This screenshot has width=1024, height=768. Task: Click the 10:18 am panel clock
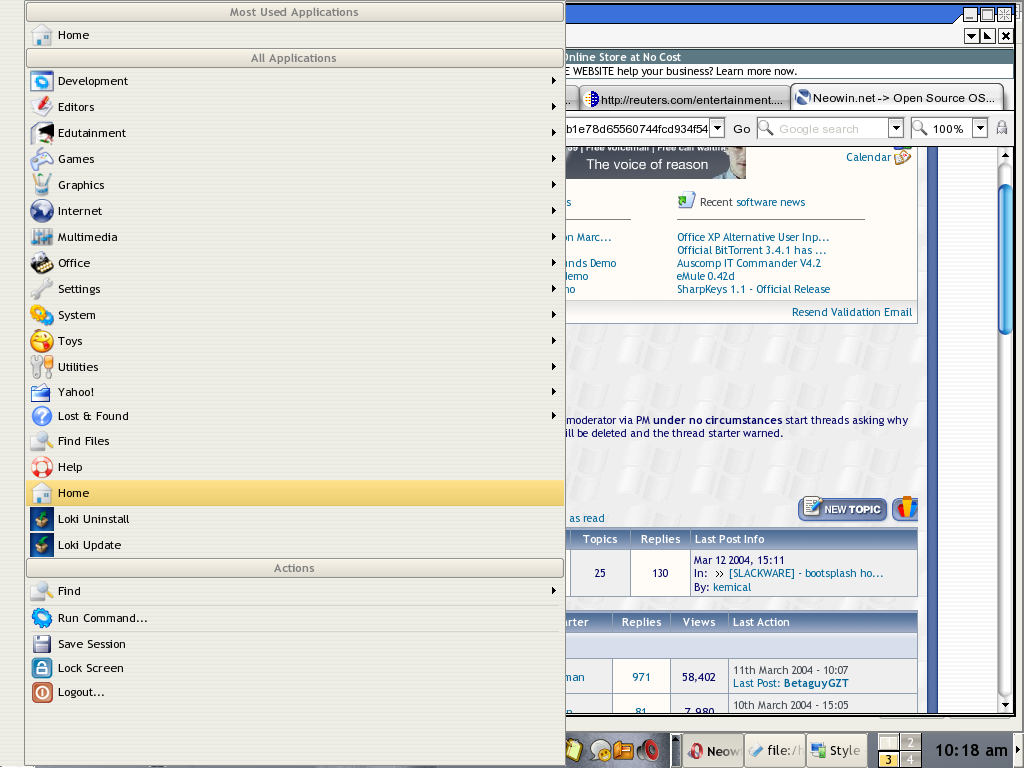[970, 750]
